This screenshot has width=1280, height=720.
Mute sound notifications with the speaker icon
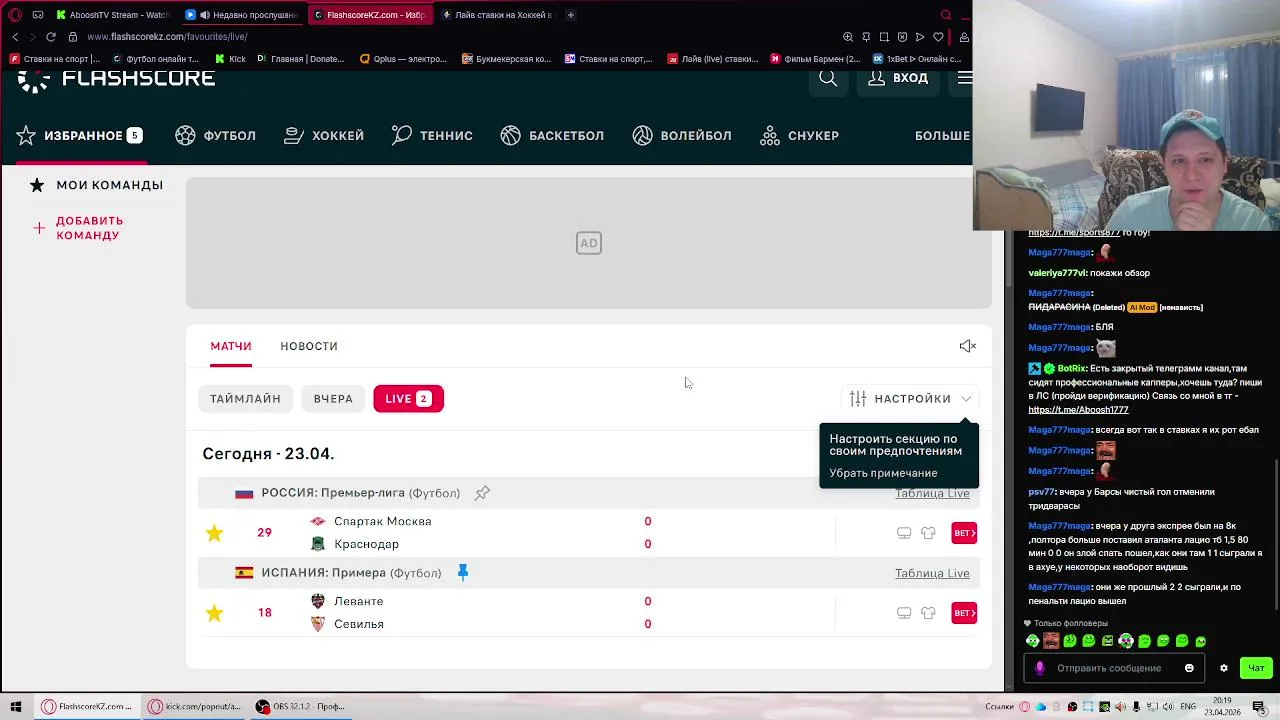tap(967, 346)
